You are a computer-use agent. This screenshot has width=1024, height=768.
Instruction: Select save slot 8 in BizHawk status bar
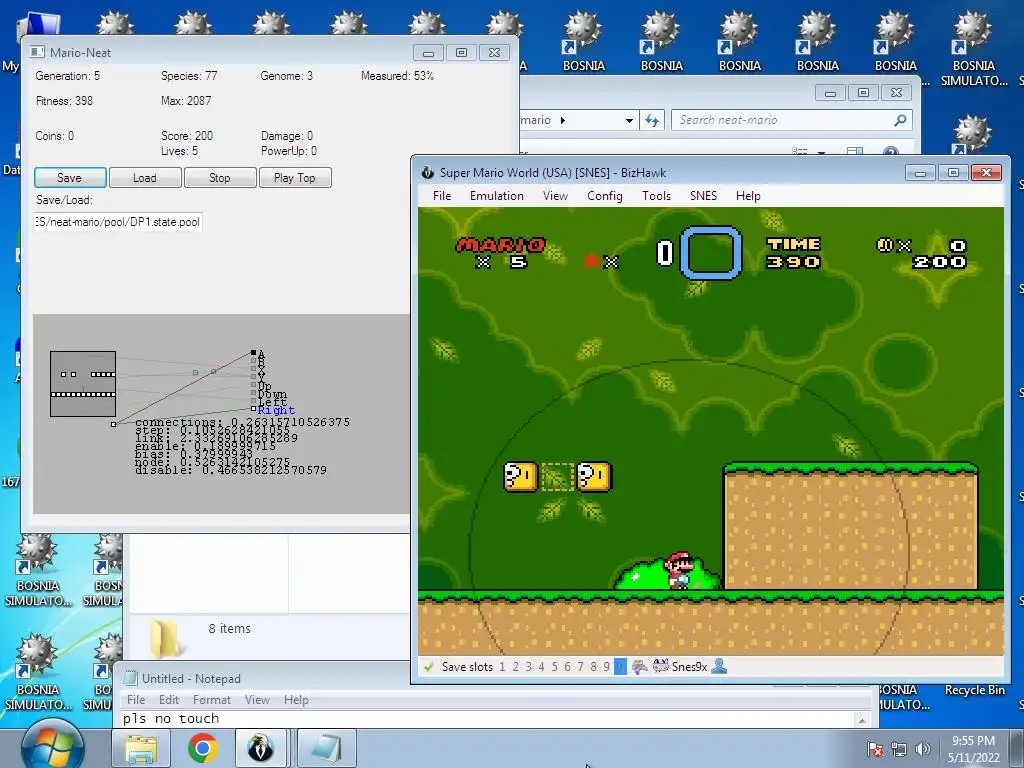click(593, 667)
